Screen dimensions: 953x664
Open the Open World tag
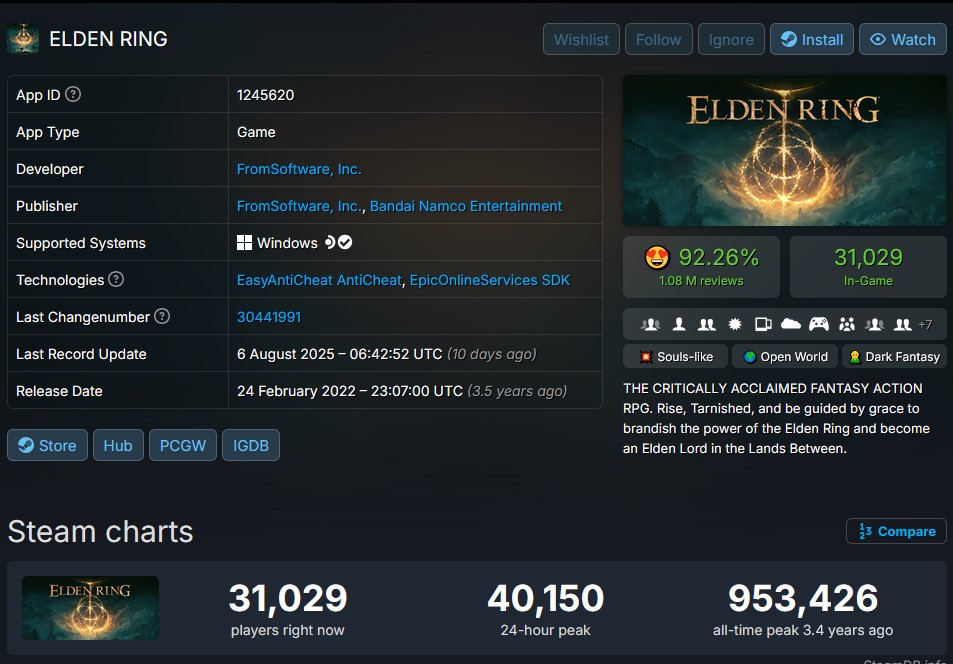pyautogui.click(x=785, y=357)
